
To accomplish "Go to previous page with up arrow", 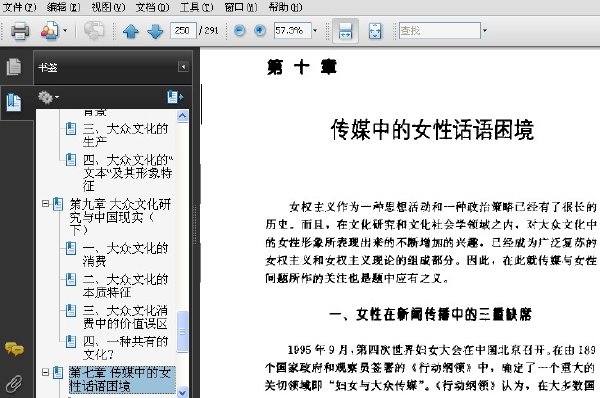I will tap(131, 31).
